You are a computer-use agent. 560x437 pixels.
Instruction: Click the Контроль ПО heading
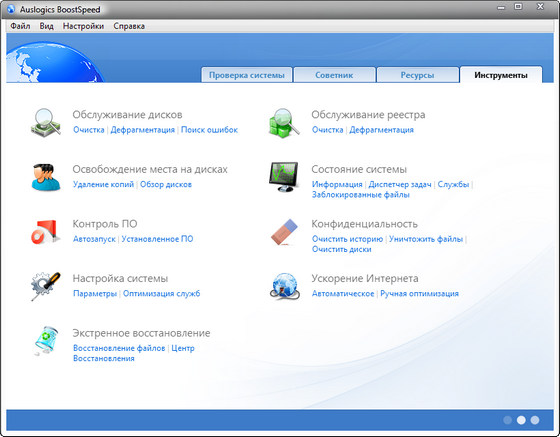tap(105, 224)
